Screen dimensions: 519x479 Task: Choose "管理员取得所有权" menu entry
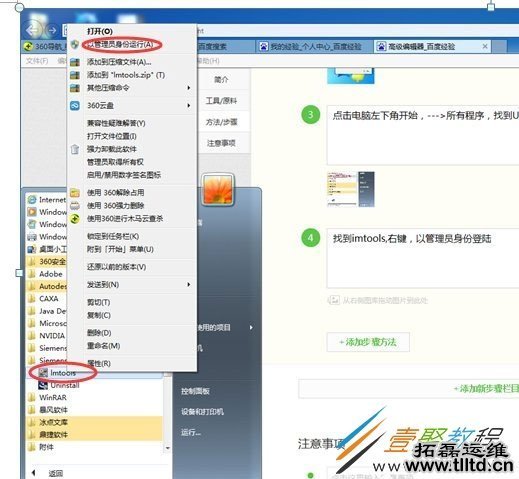coord(115,162)
